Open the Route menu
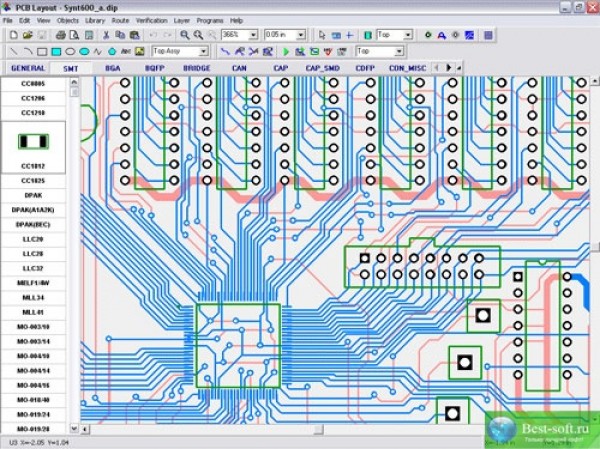600x449 pixels. 120,21
